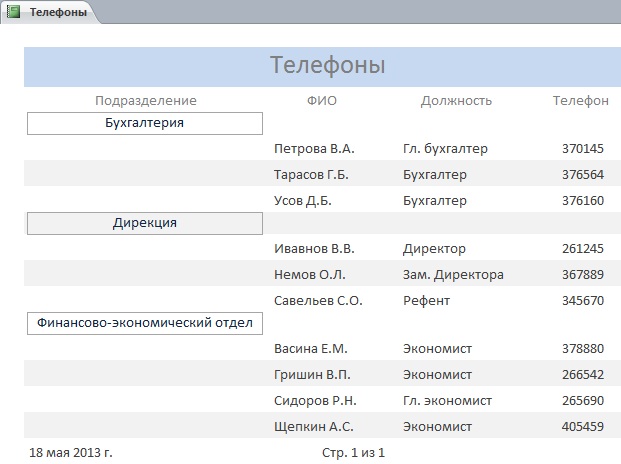Click the report icon on the Телефоны tab
Viewport: 621px width, 464px height.
coord(13,11)
